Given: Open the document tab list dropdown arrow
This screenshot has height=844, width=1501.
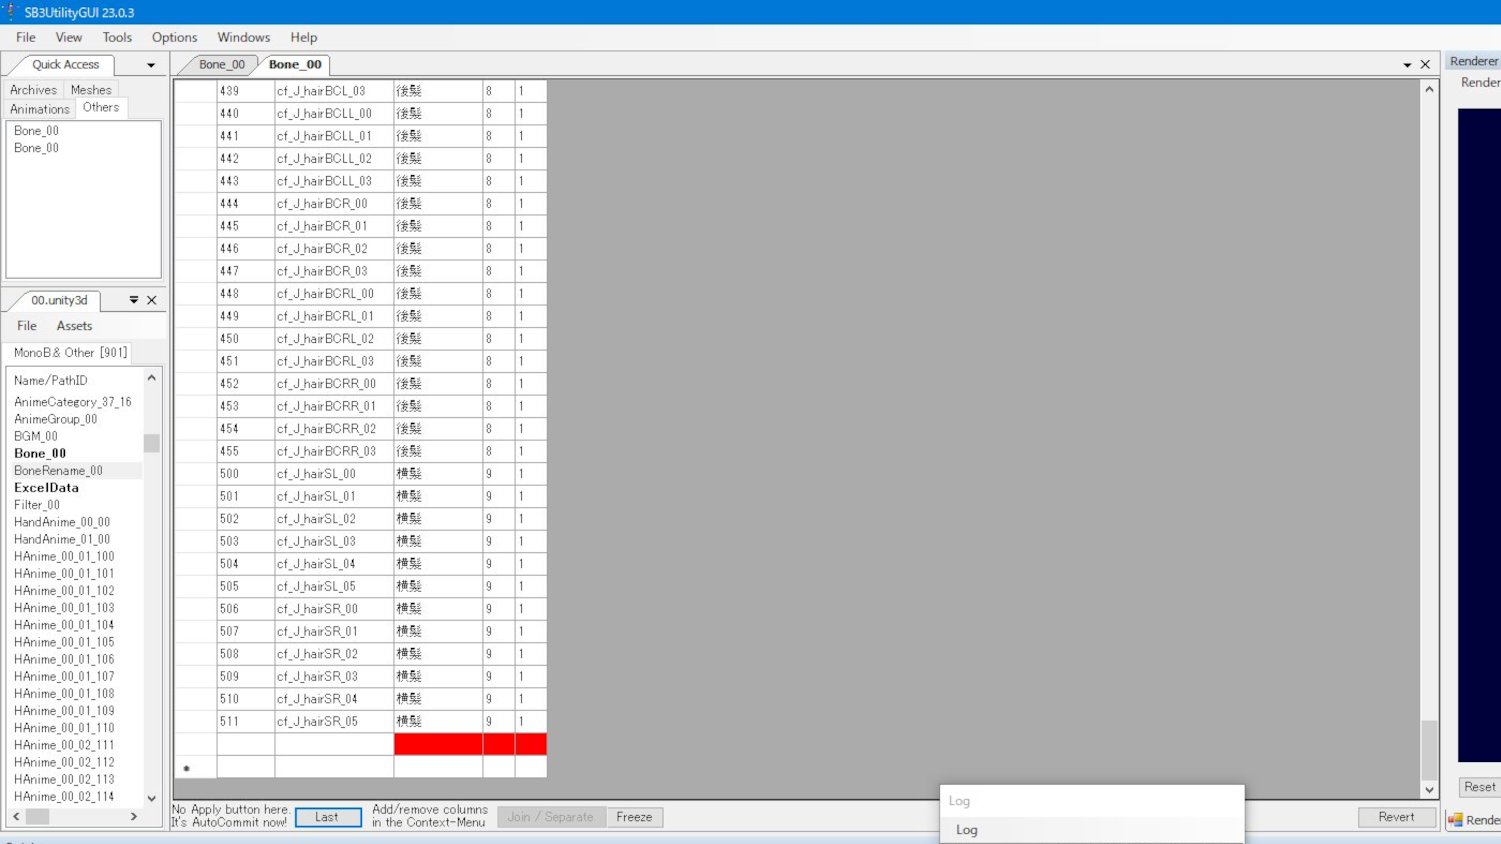Looking at the screenshot, I should [x=1407, y=64].
